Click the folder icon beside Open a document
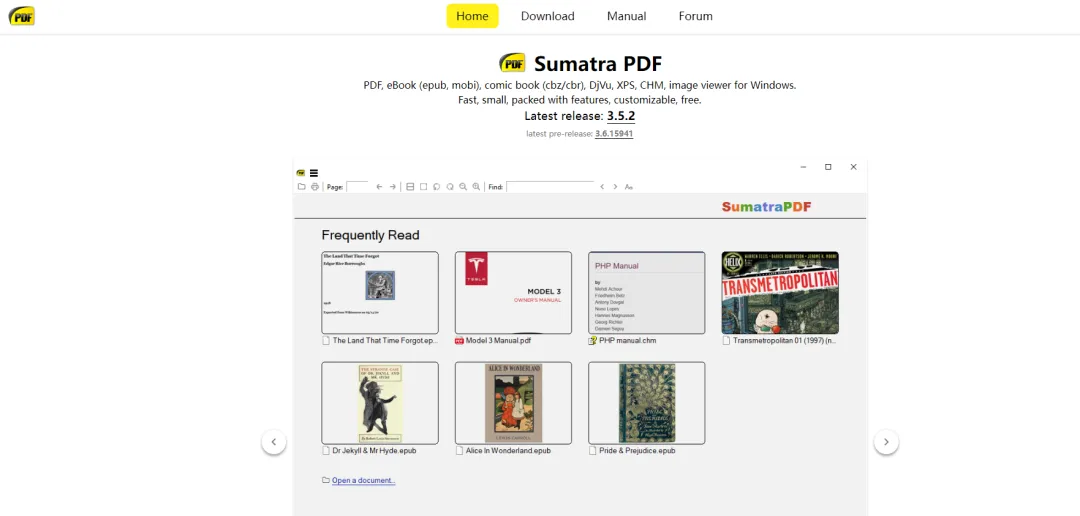The width and height of the screenshot is (1080, 516). [x=326, y=480]
